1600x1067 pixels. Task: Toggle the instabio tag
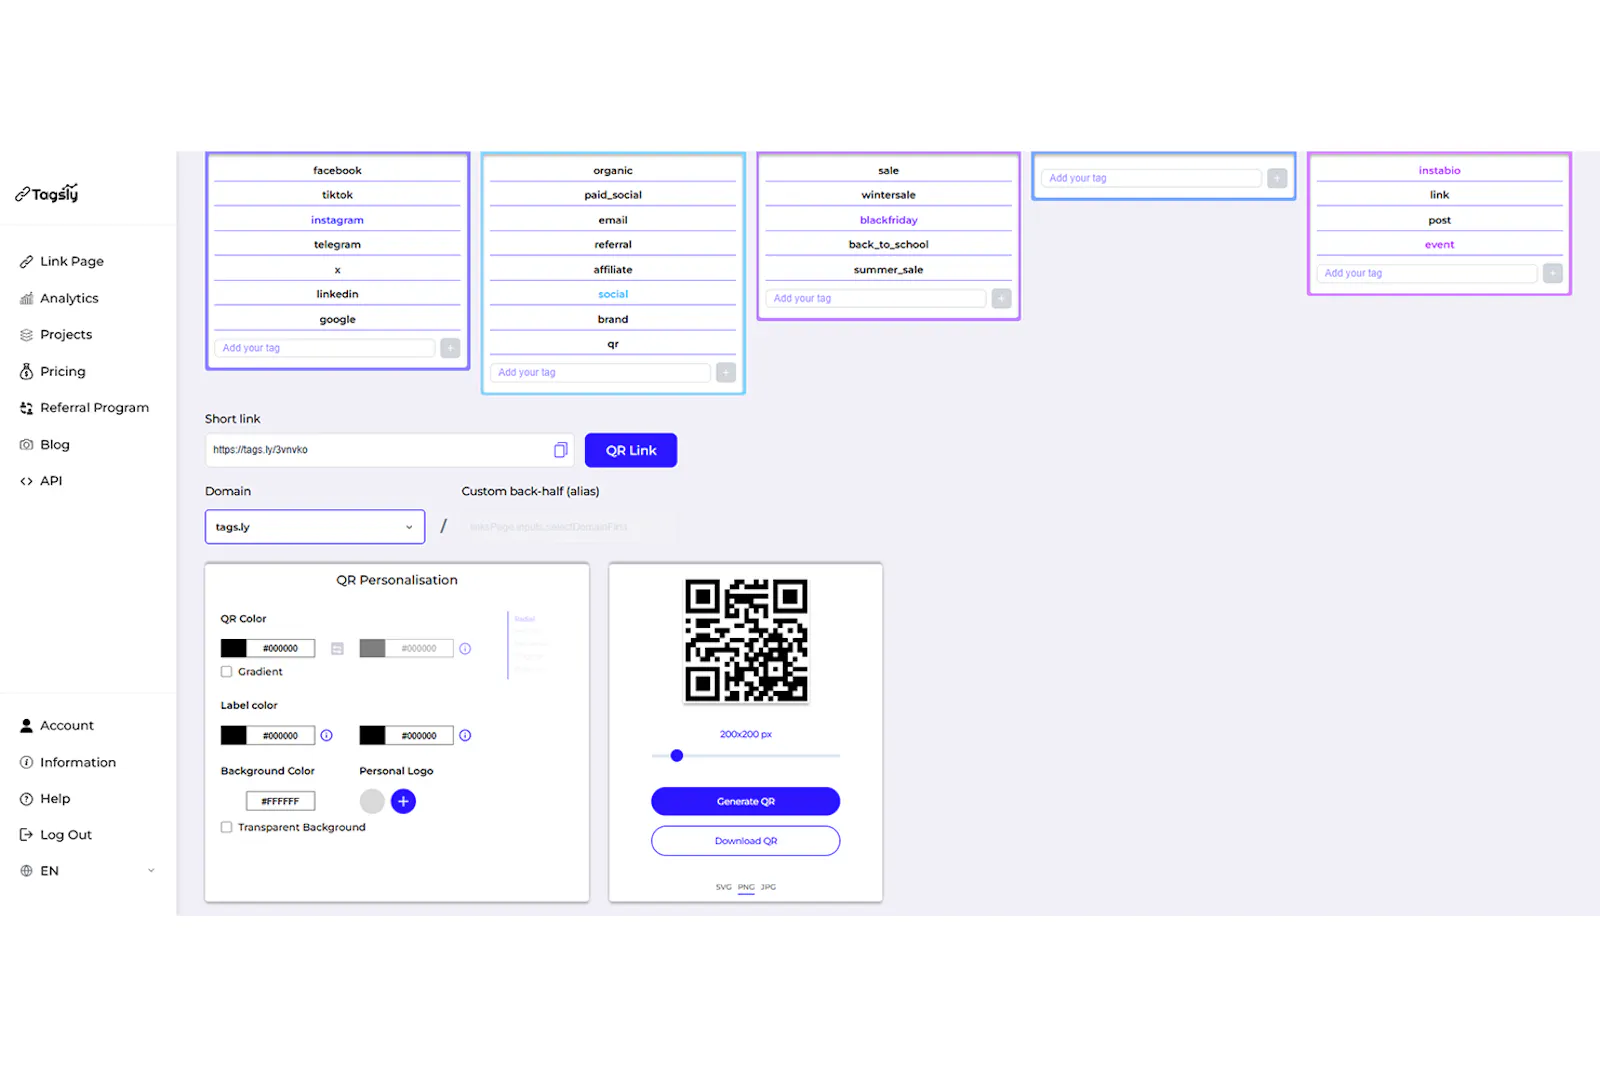point(1439,170)
